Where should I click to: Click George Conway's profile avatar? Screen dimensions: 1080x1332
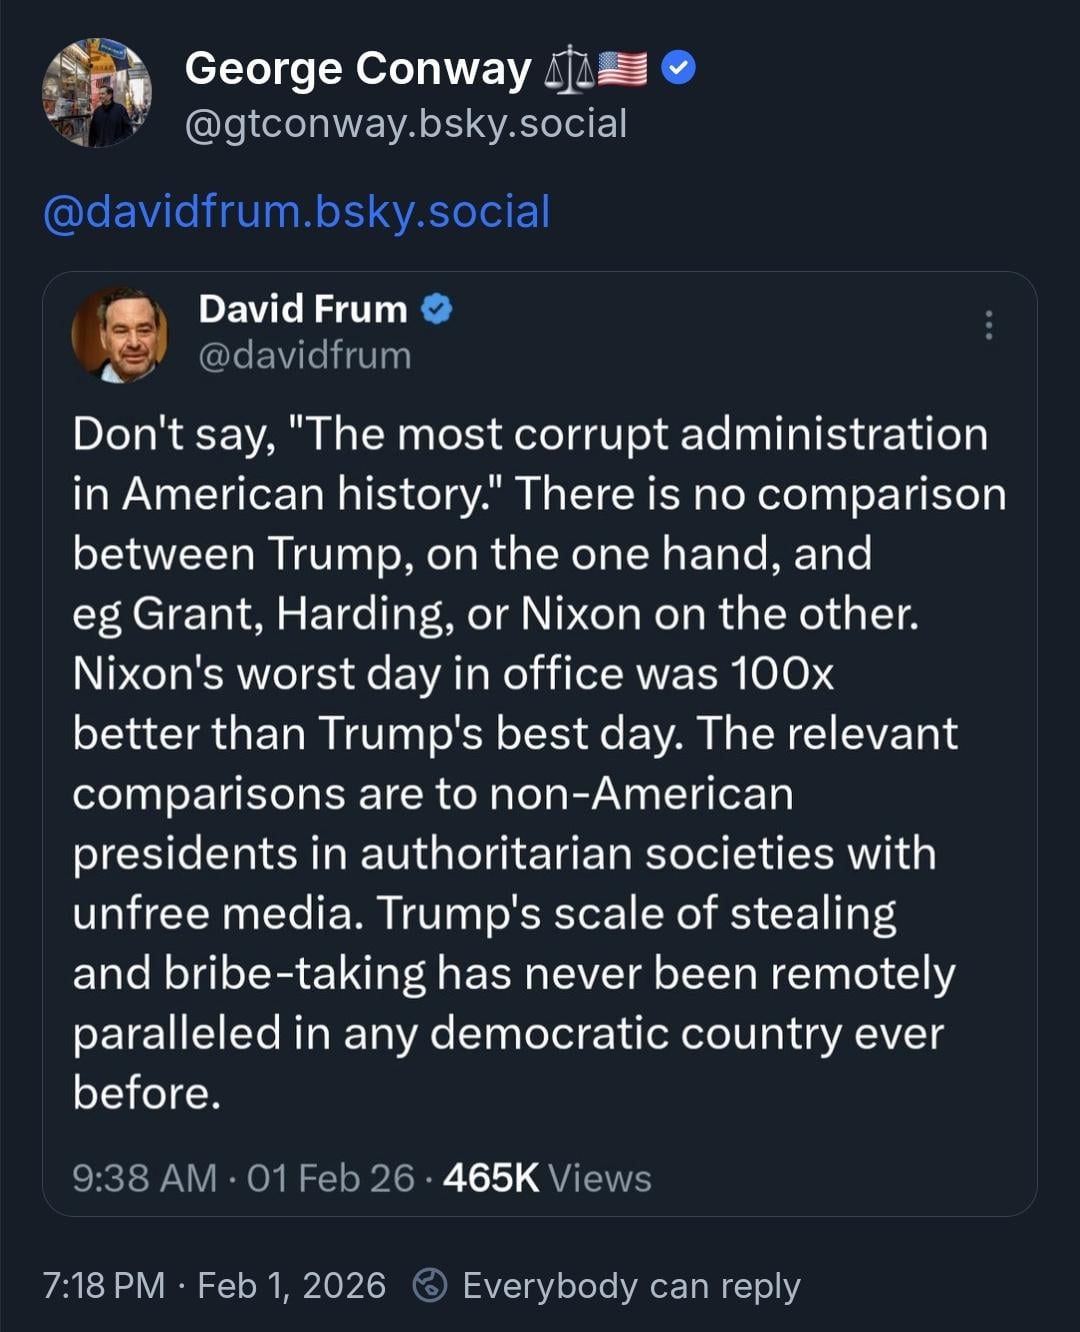(x=97, y=93)
